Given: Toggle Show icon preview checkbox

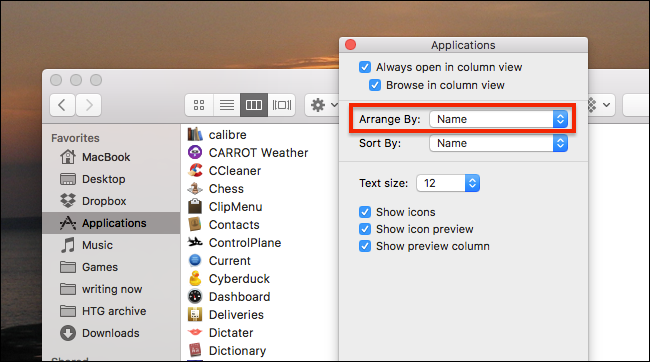Looking at the screenshot, I should tap(365, 229).
